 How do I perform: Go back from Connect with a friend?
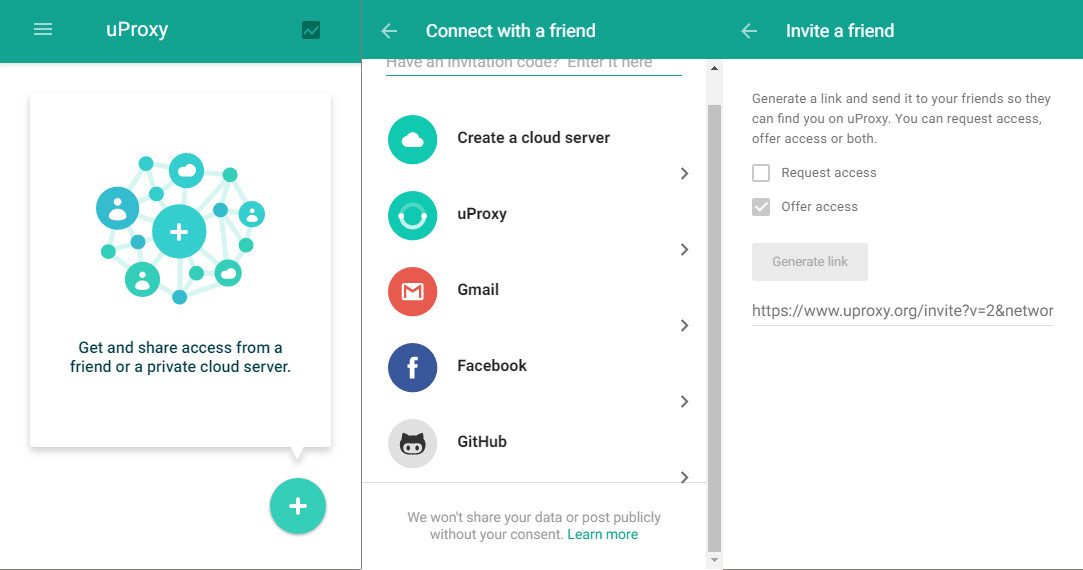390,31
